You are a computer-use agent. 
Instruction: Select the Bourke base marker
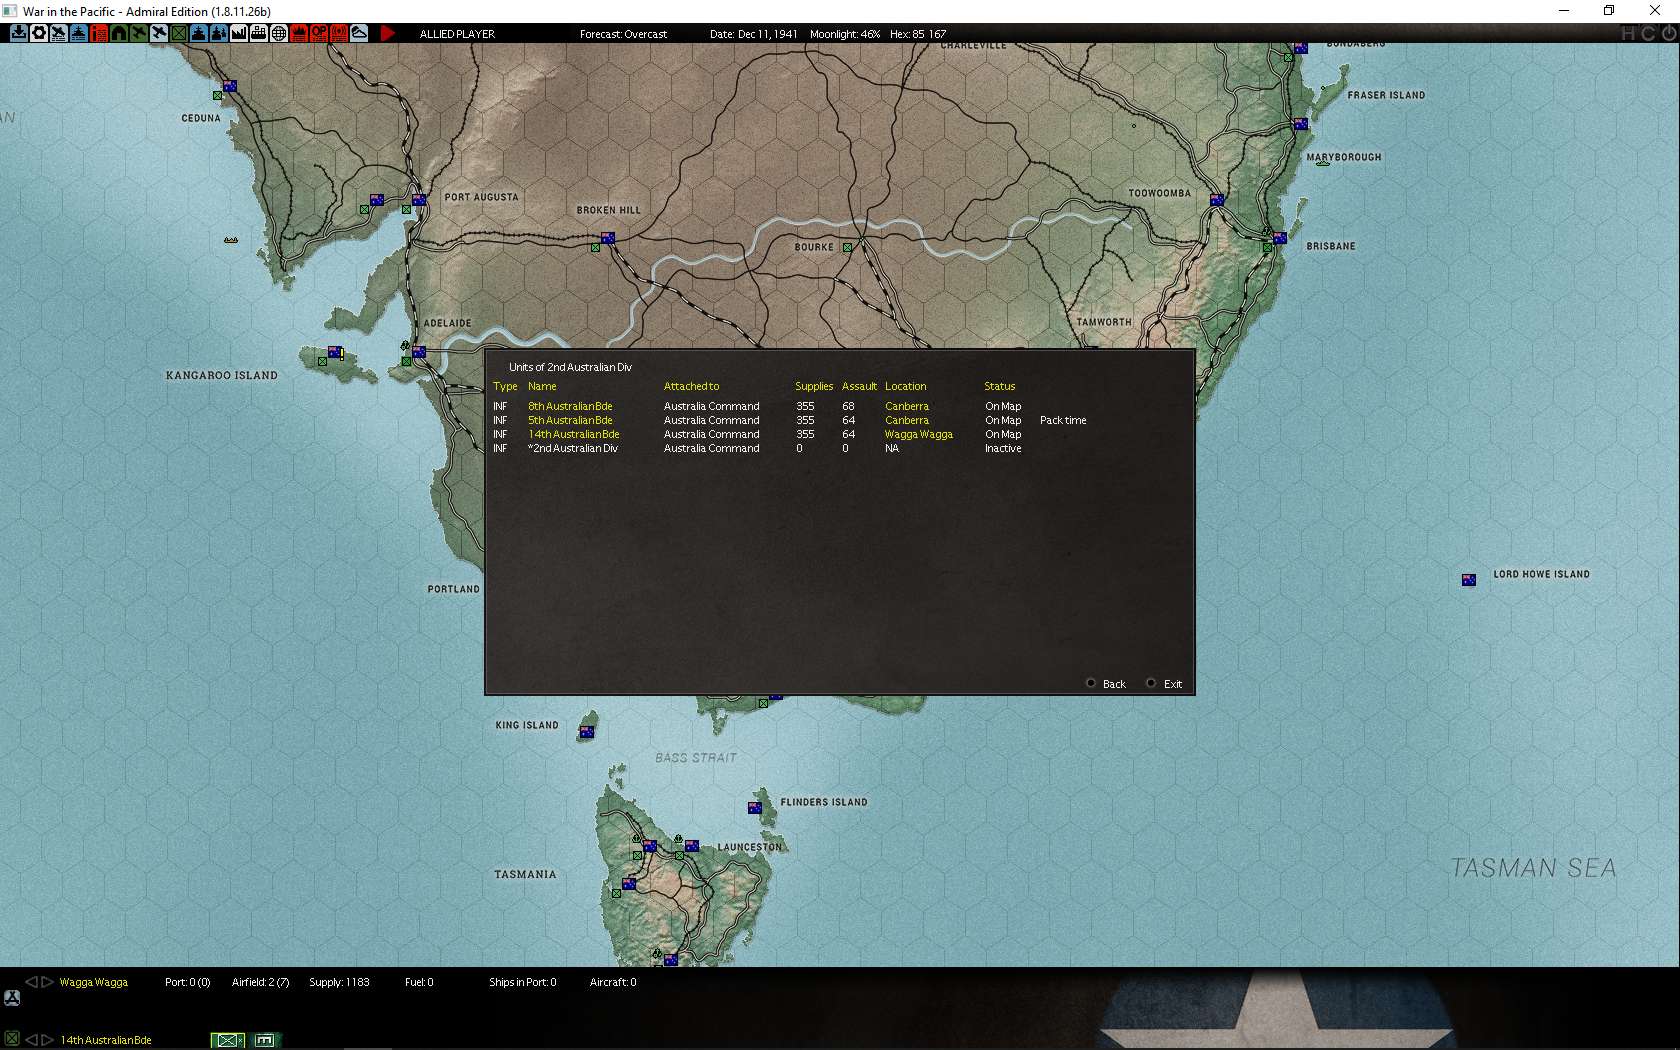point(847,247)
